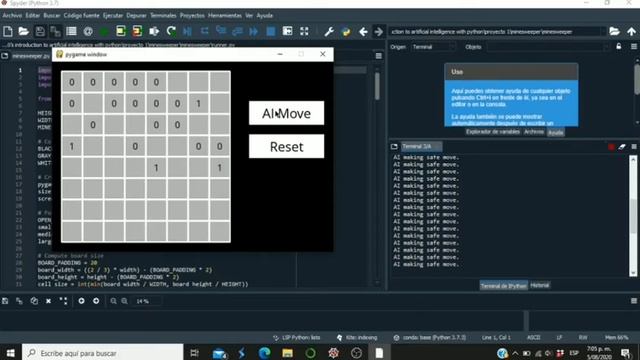Click the Save all files icon
Image resolution: width=640 pixels, height=360 pixels.
[x=55, y=31]
